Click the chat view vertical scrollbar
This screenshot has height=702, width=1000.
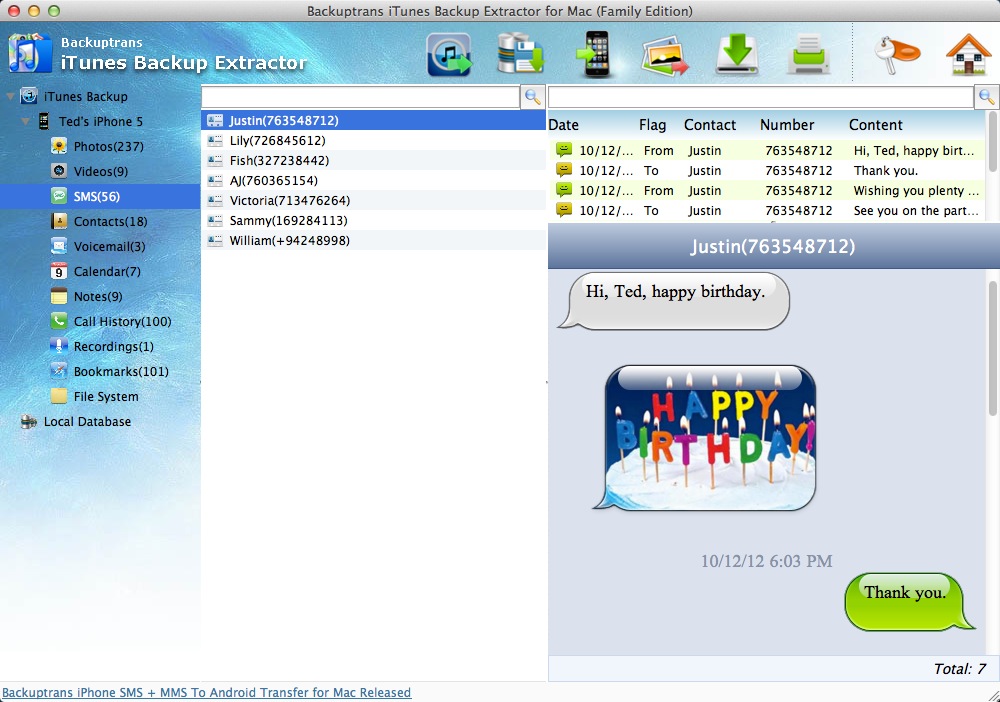click(x=992, y=347)
